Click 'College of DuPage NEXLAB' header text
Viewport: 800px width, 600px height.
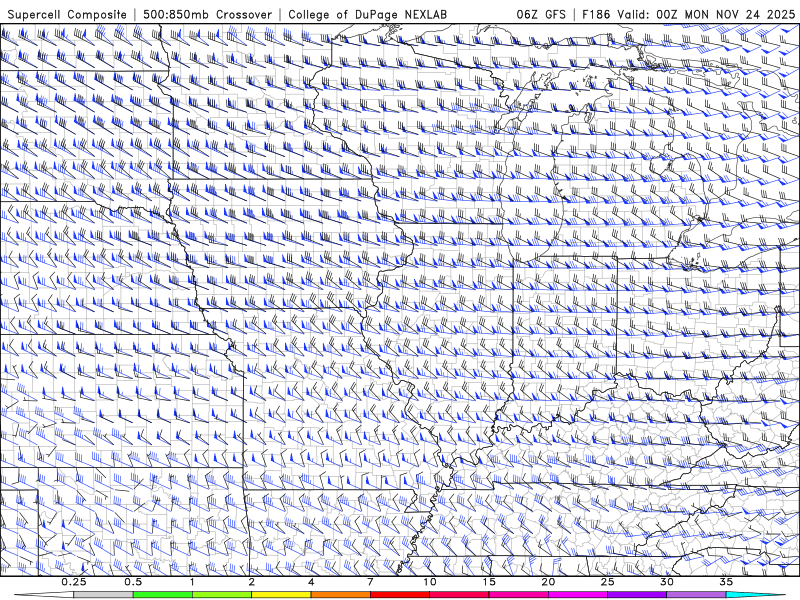coord(367,15)
